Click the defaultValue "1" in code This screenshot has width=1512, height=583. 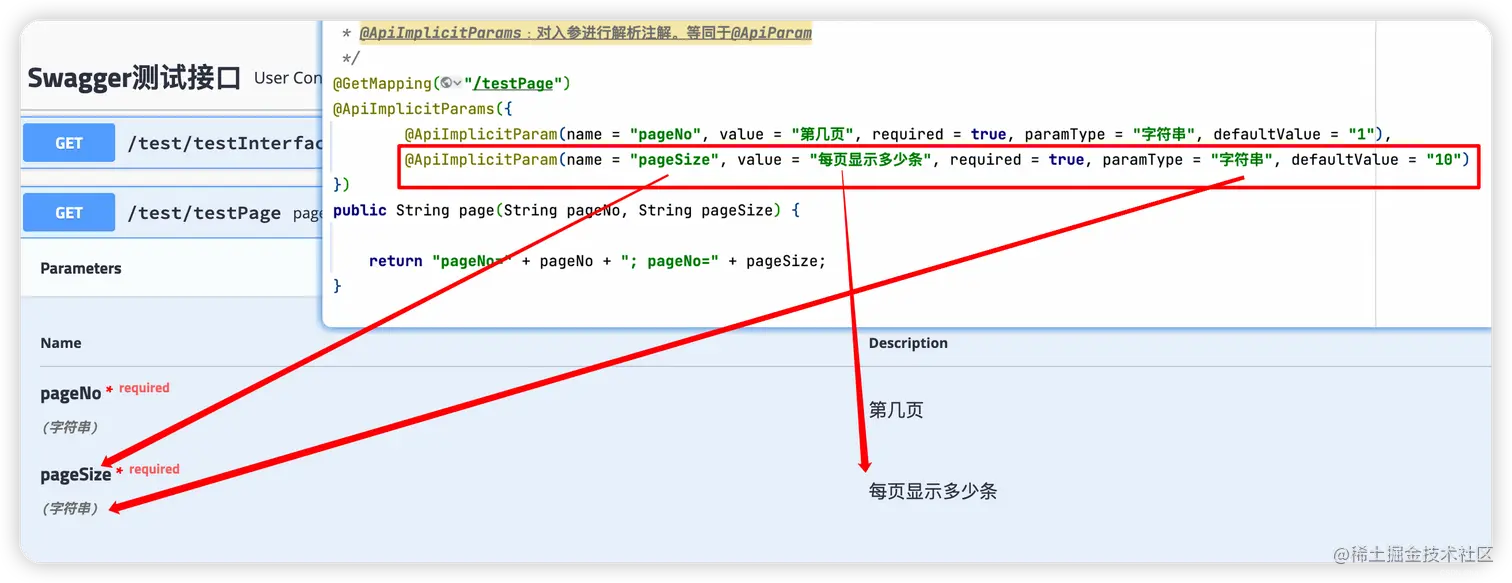pos(1362,134)
